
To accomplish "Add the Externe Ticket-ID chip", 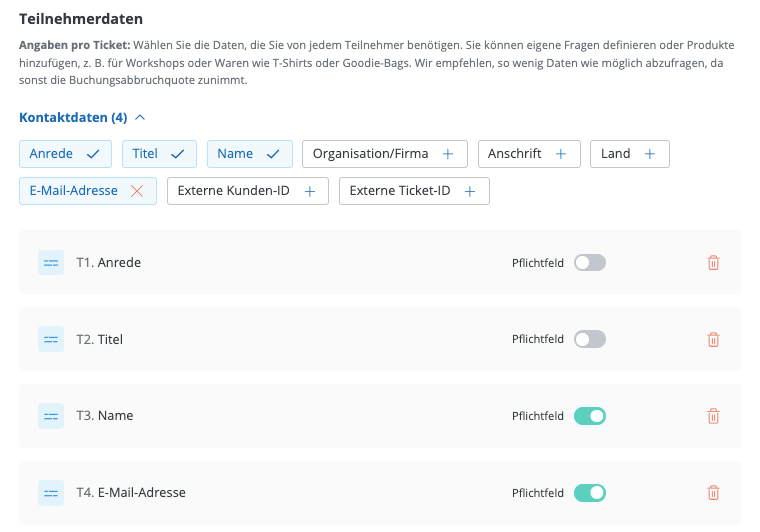I will (414, 191).
